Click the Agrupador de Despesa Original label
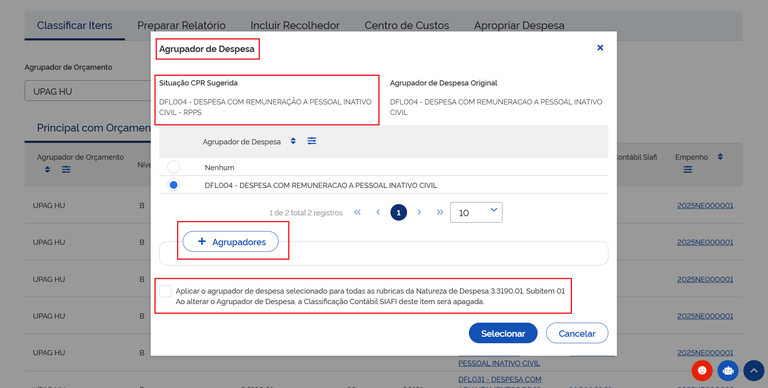This screenshot has height=388, width=768. pyautogui.click(x=443, y=83)
